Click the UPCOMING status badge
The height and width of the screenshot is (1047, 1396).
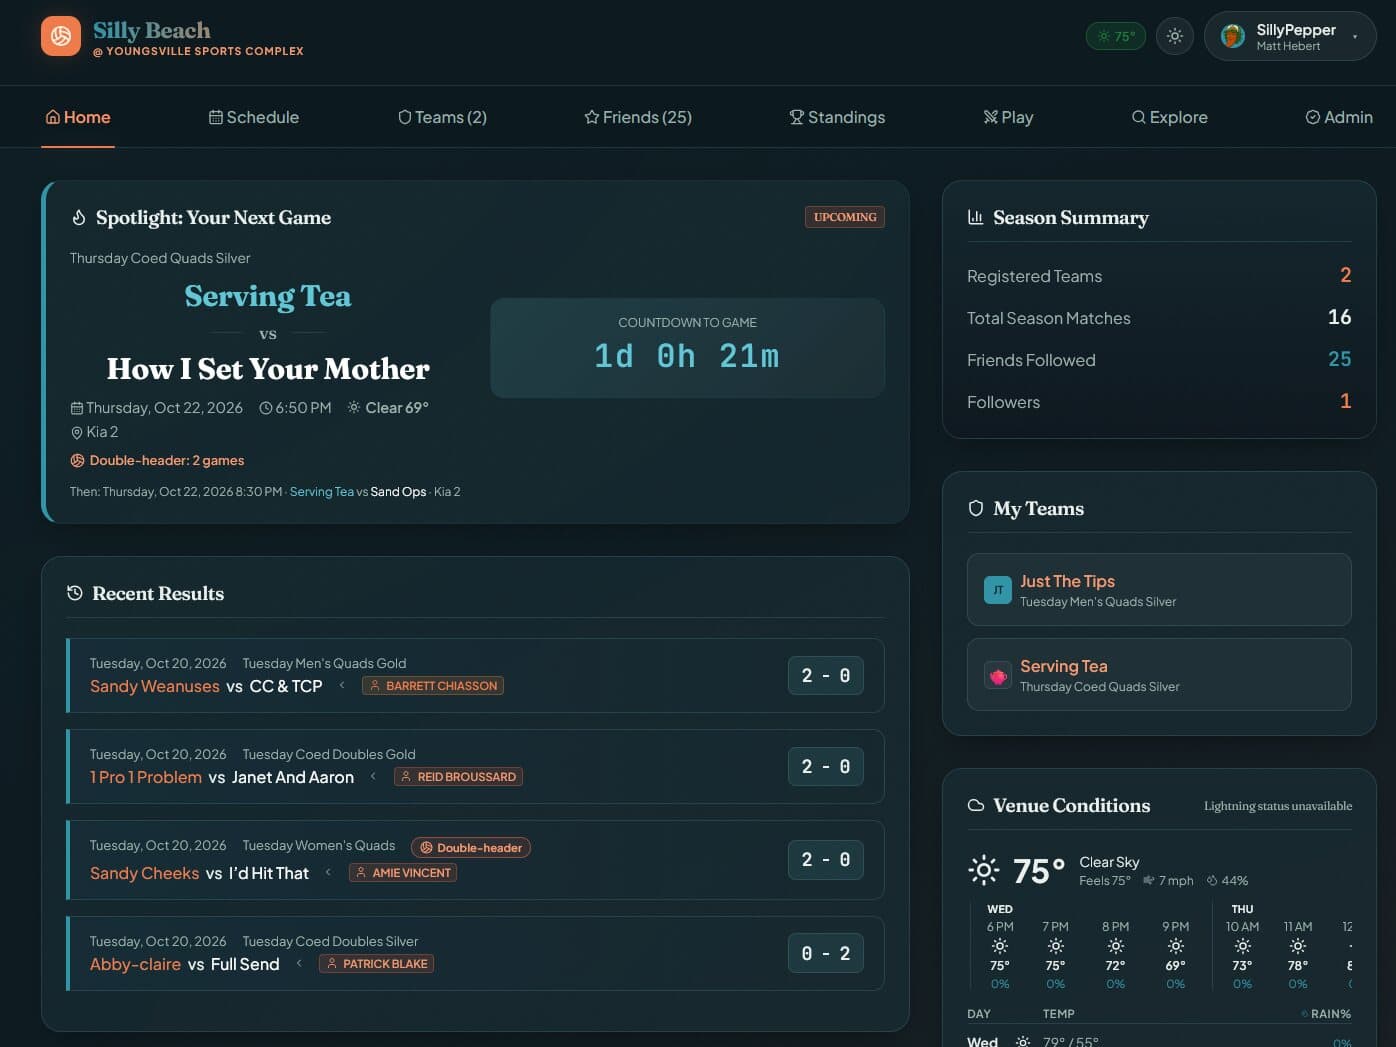(845, 217)
